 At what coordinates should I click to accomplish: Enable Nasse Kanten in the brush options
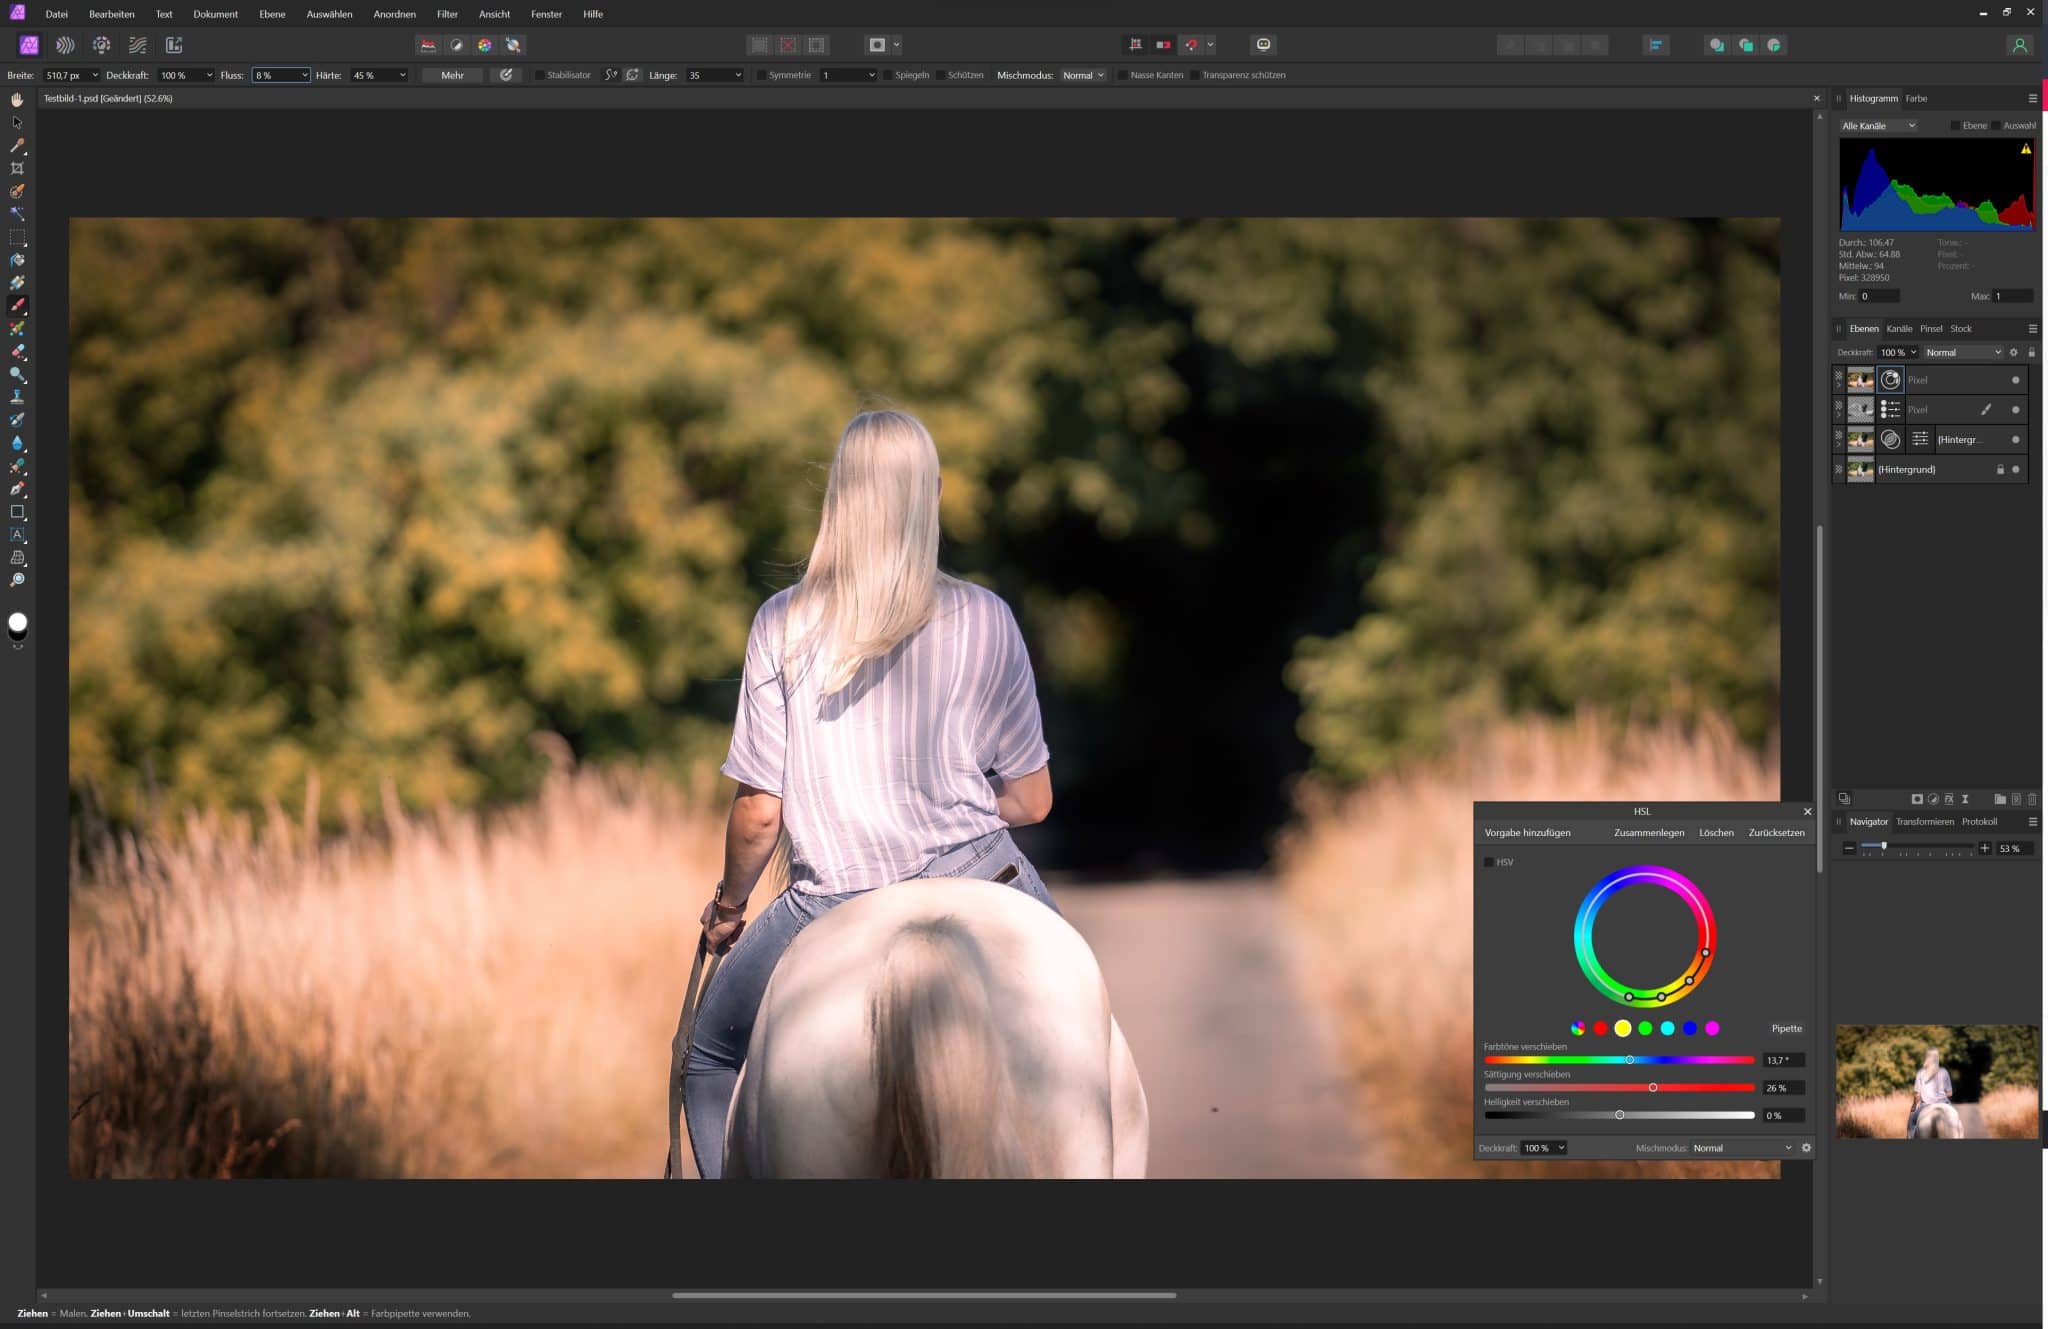pyautogui.click(x=1125, y=75)
